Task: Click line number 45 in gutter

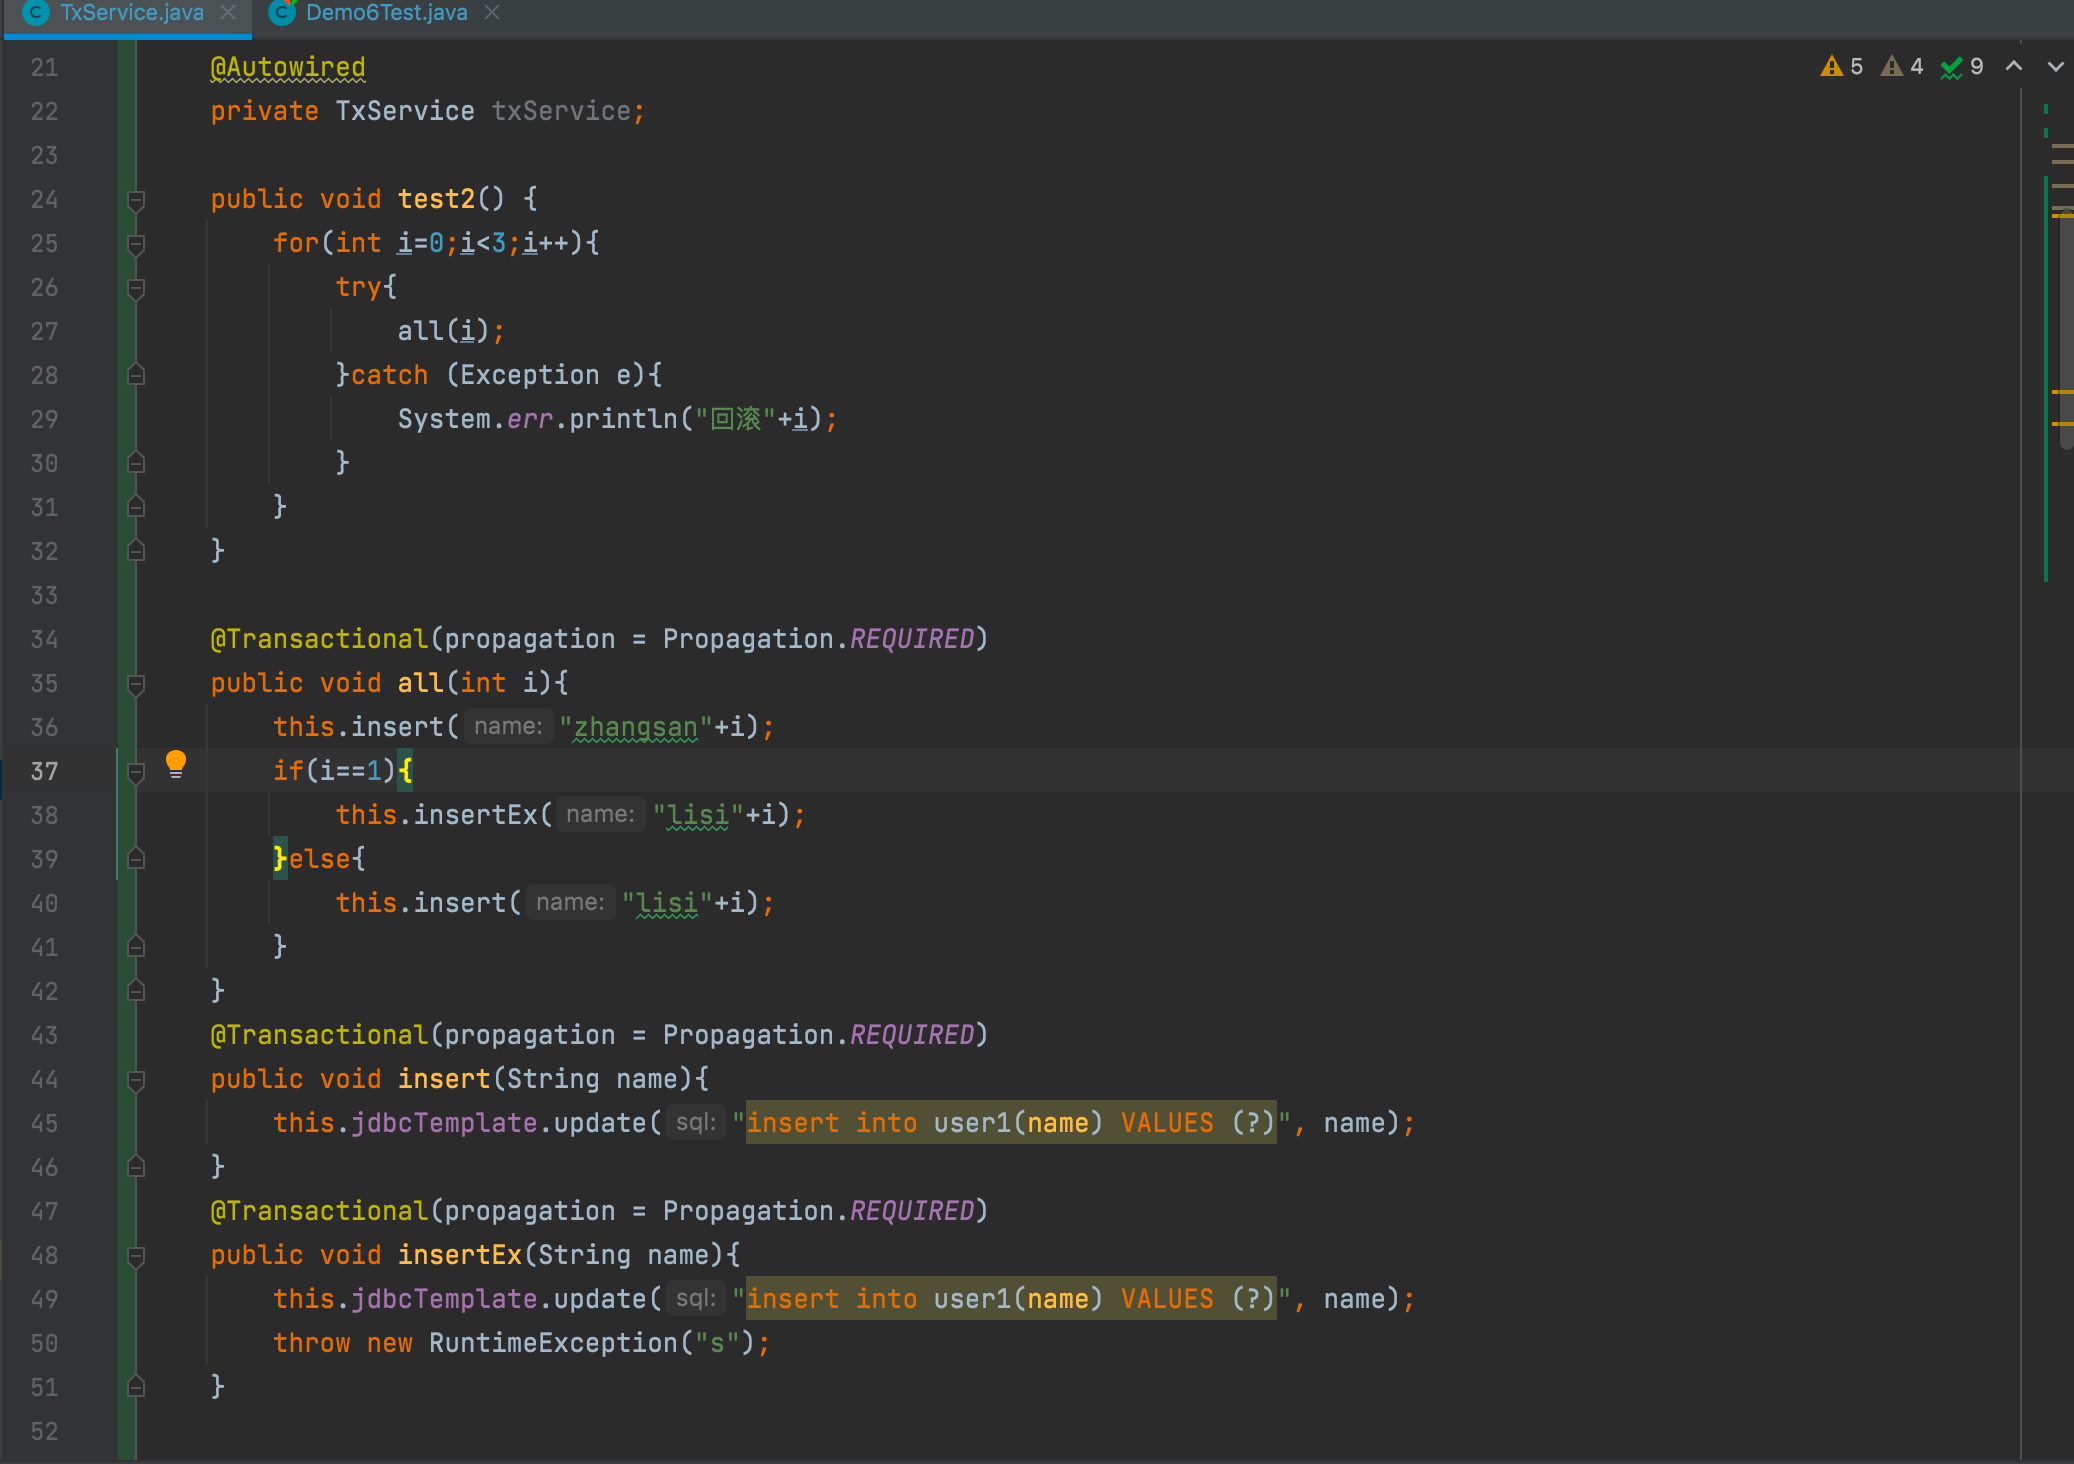Action: (44, 1123)
